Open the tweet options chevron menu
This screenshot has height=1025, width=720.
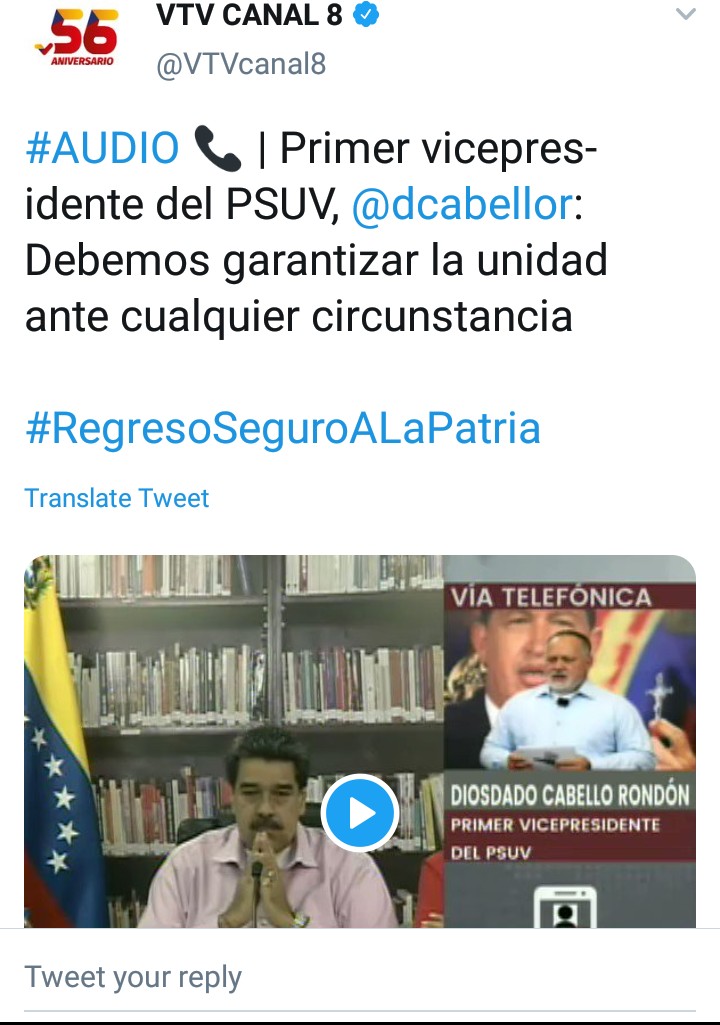click(685, 14)
